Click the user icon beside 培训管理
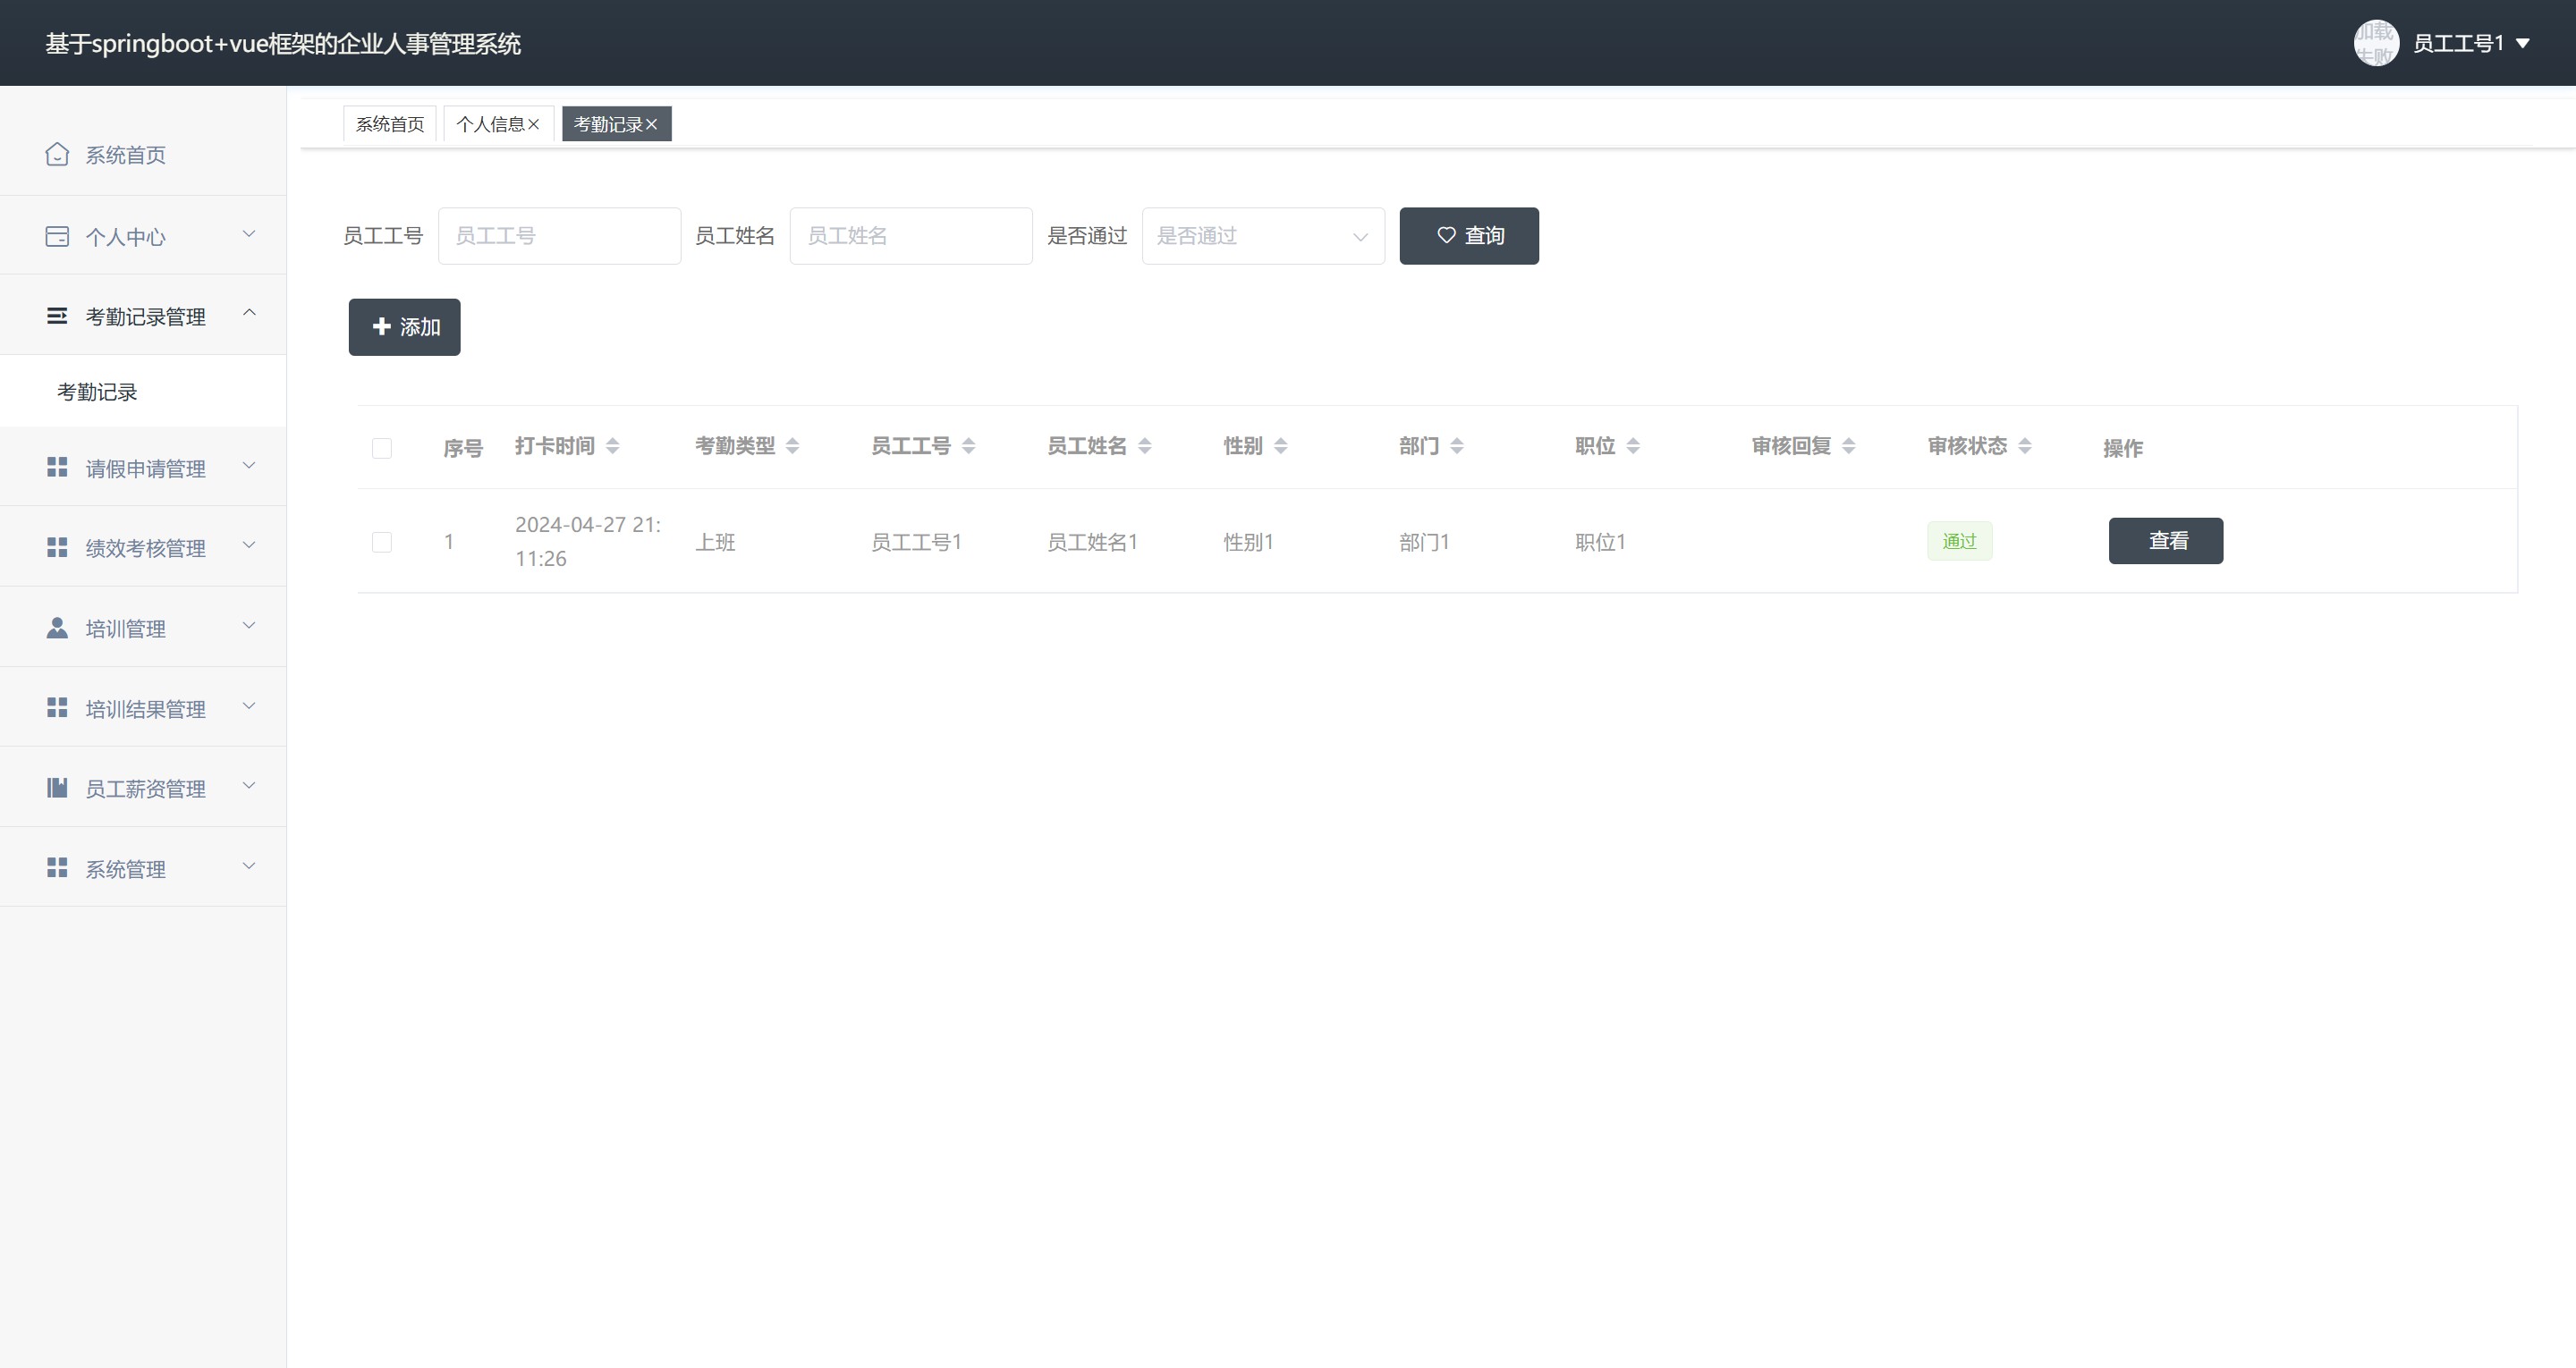The height and width of the screenshot is (1368, 2576). [x=57, y=628]
